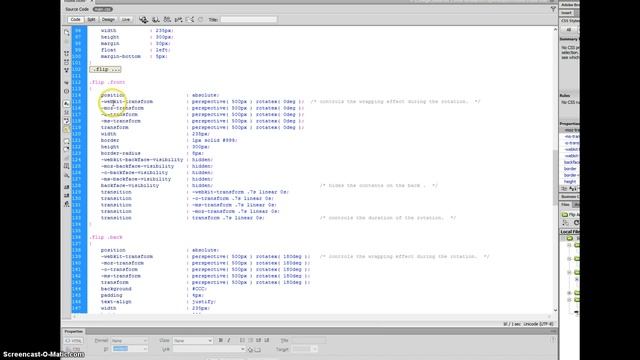Expand collapsed .flip ... code block
The width and height of the screenshot is (640, 360).
[105, 69]
